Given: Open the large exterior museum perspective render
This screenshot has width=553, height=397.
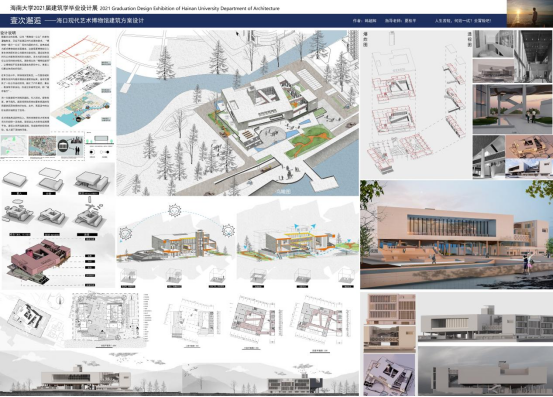Looking at the screenshot, I should [x=456, y=234].
